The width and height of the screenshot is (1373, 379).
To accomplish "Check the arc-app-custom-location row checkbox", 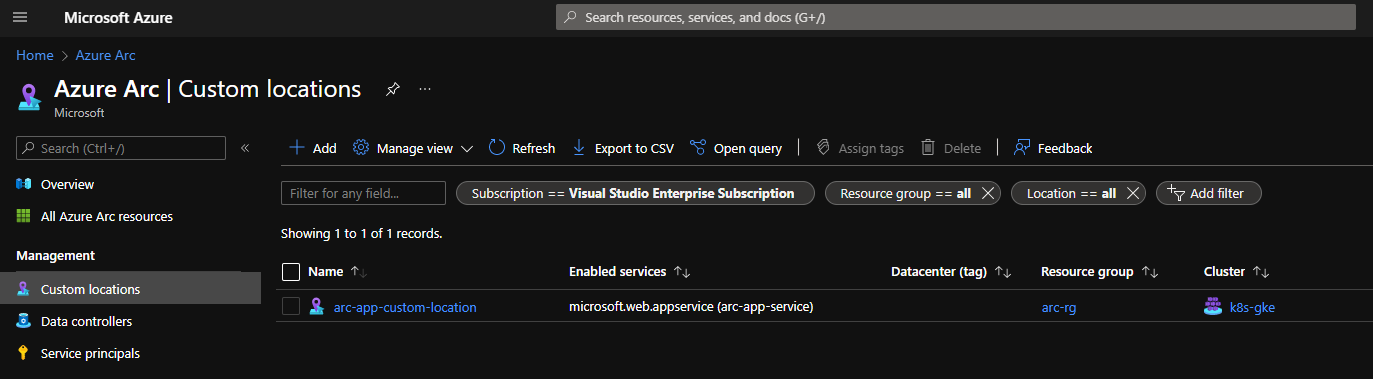I will [x=291, y=307].
